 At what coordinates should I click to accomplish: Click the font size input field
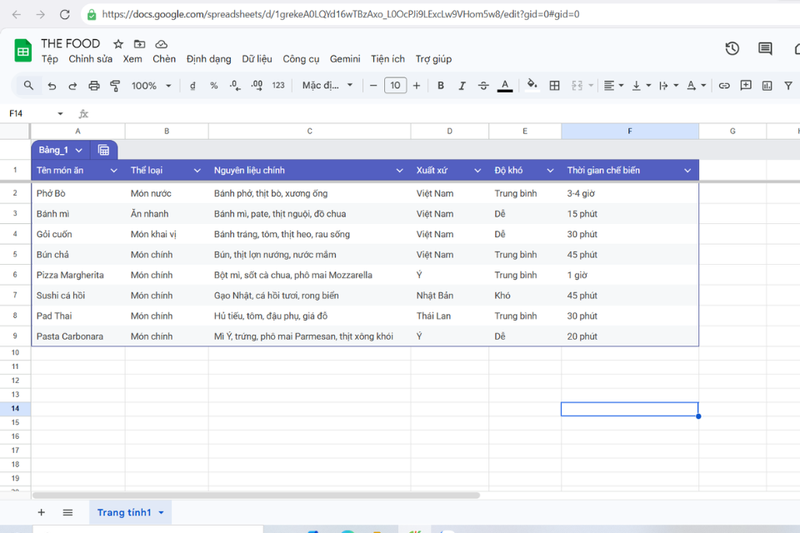click(x=395, y=85)
